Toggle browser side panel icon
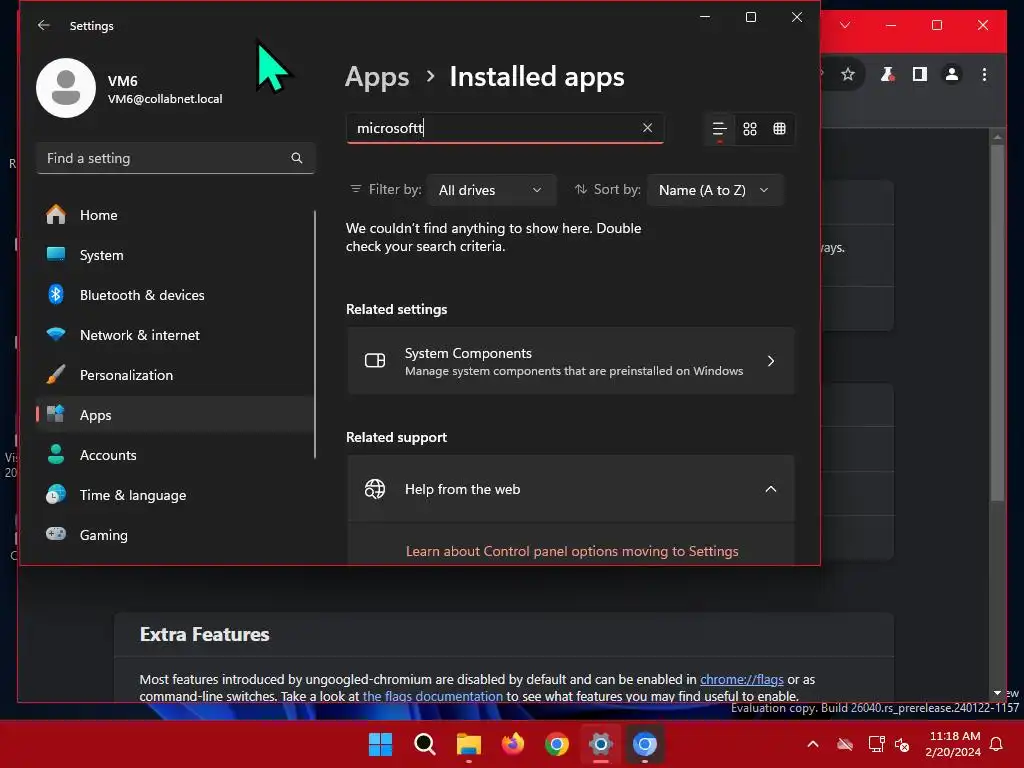Screen dimensions: 1024x768 920,74
